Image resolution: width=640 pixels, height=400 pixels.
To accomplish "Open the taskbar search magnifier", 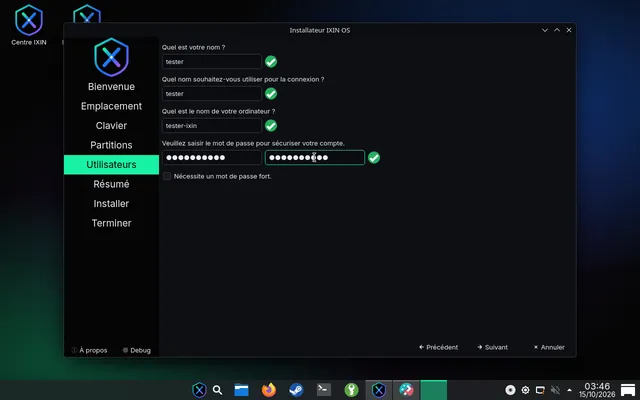I will coord(218,390).
